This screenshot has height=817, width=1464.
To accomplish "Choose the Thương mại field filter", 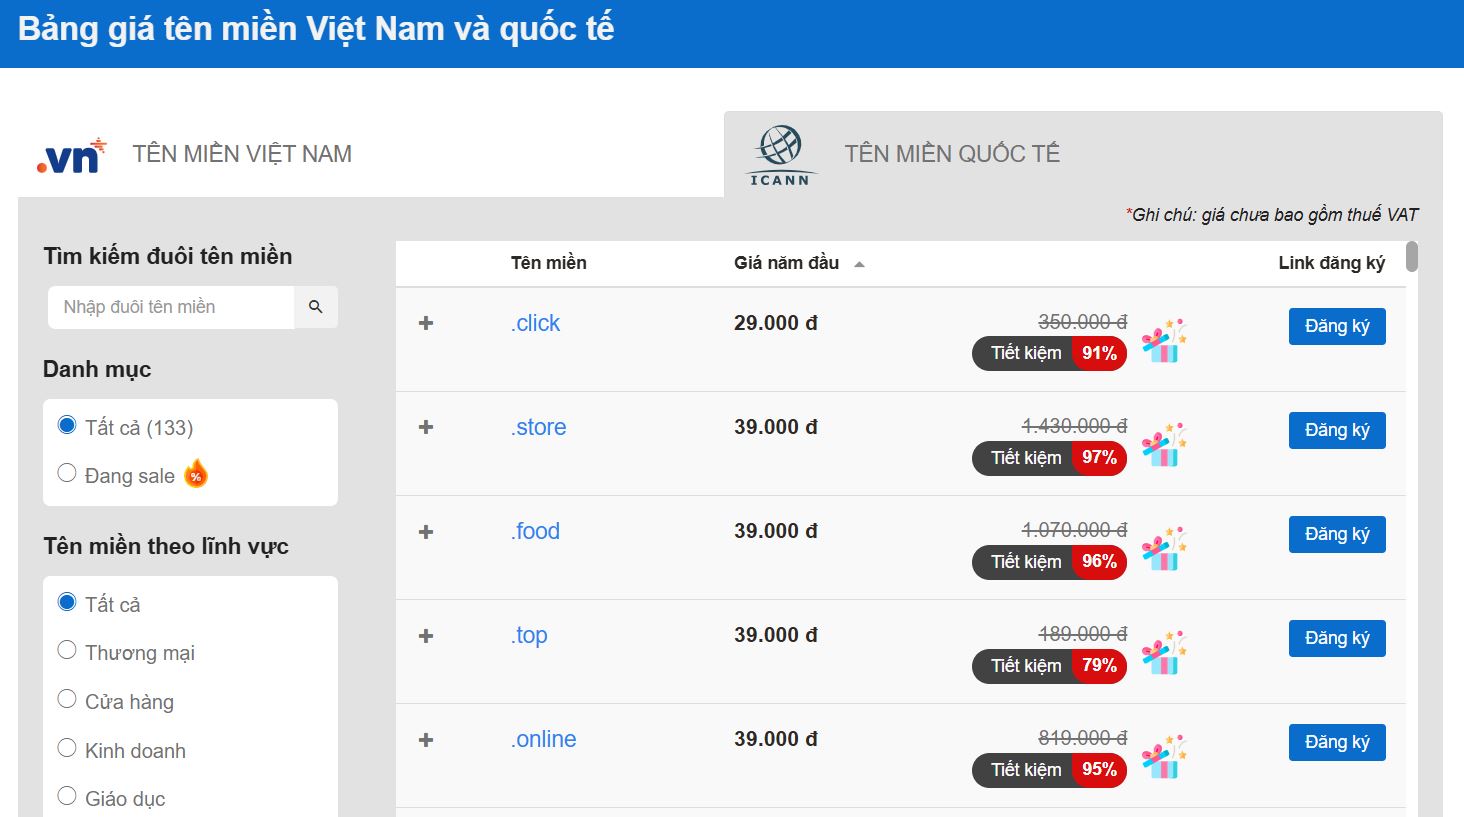I will coord(67,650).
